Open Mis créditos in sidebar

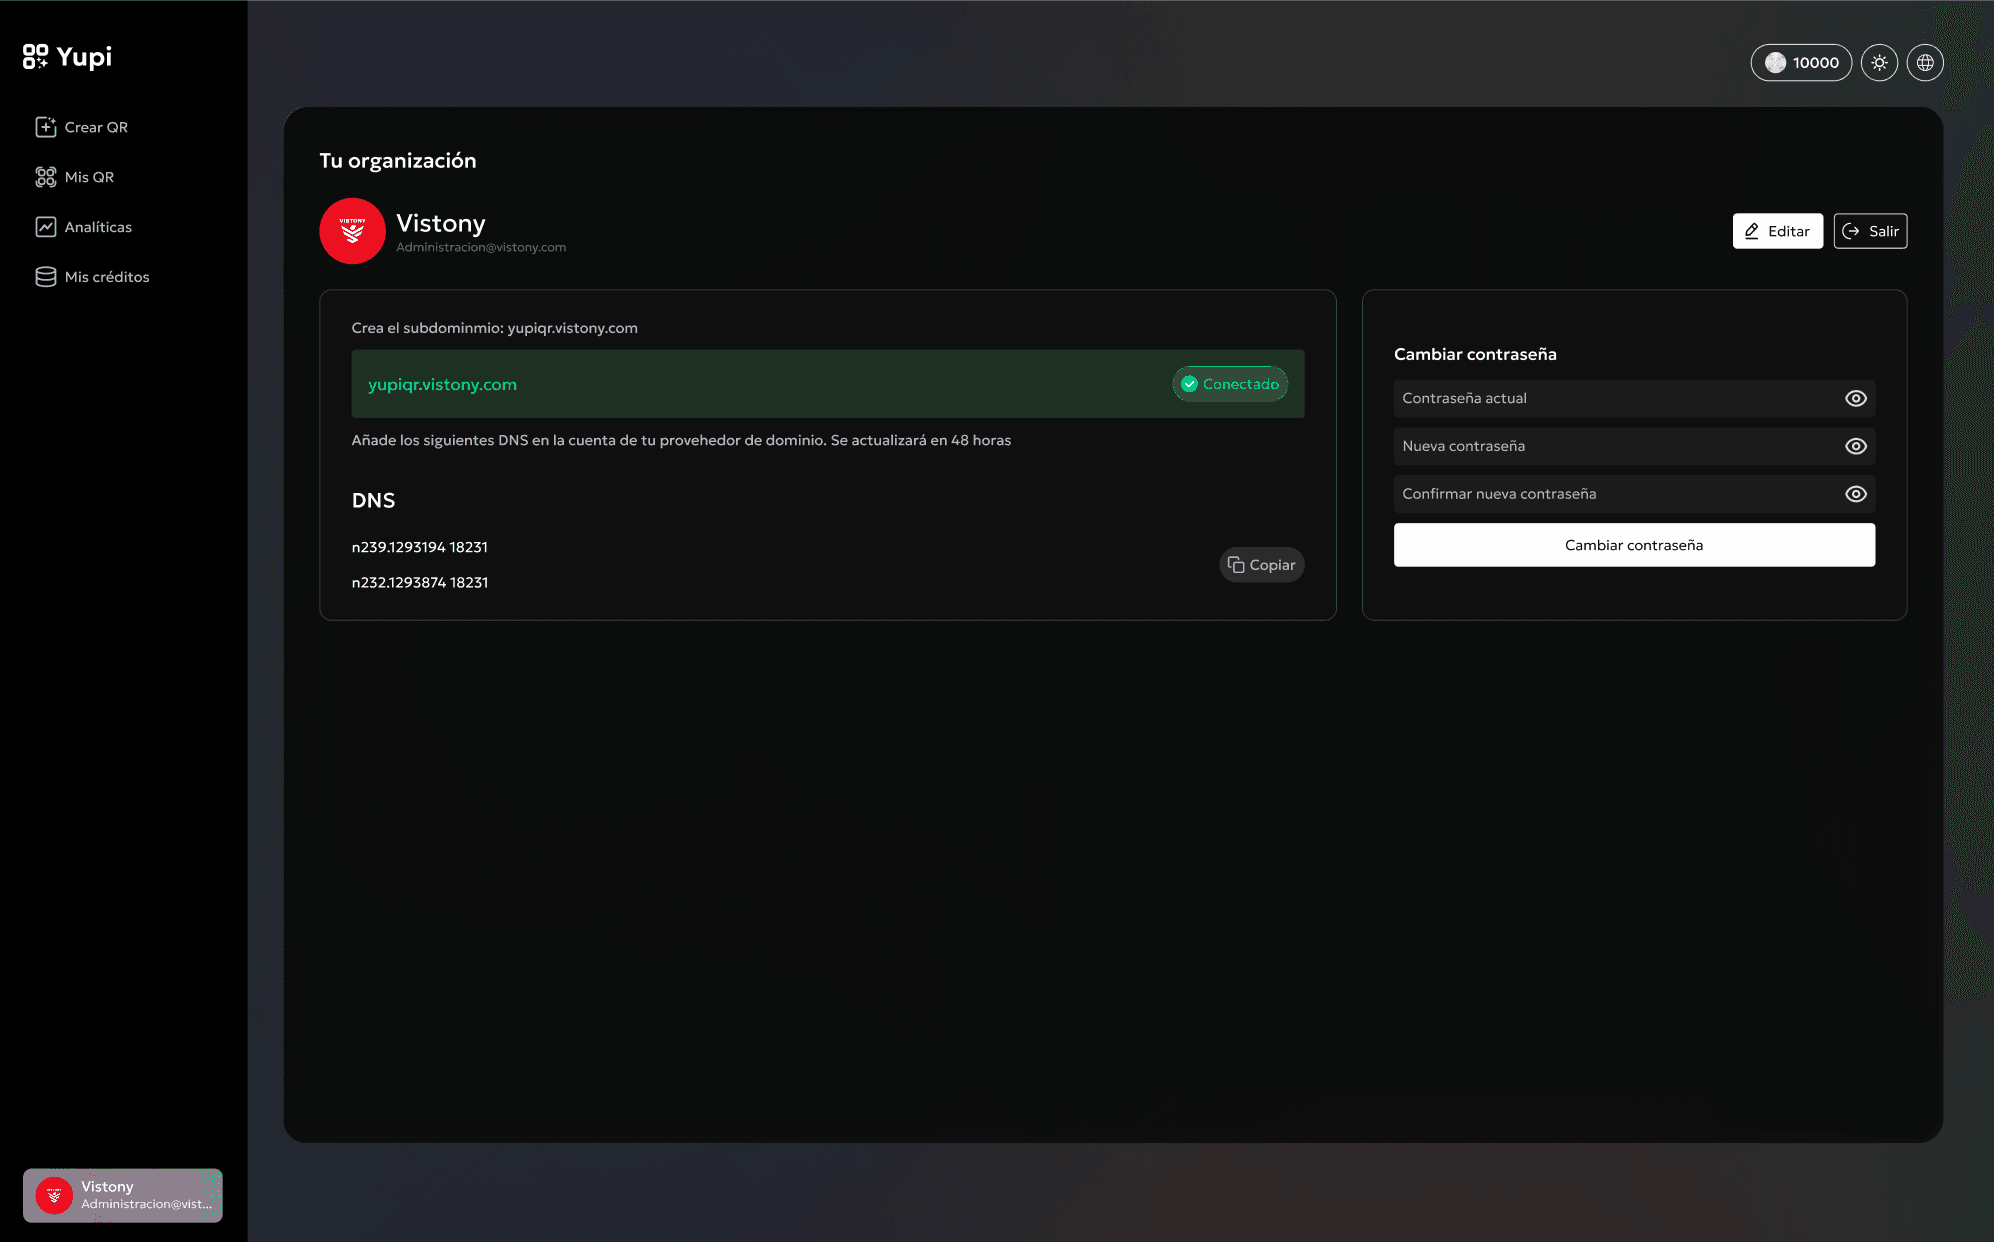tap(92, 277)
